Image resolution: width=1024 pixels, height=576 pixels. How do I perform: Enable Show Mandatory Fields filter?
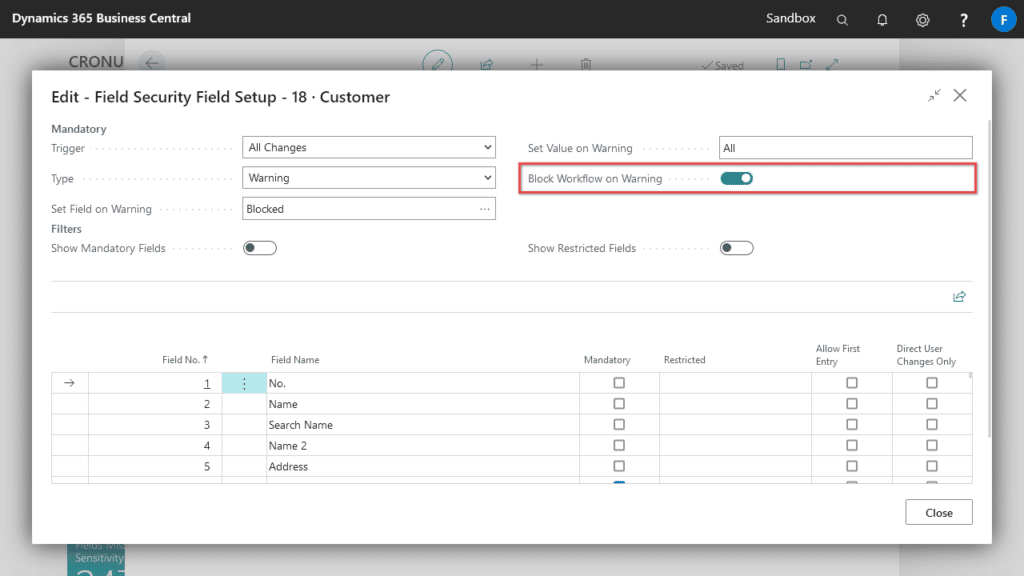pyautogui.click(x=259, y=247)
